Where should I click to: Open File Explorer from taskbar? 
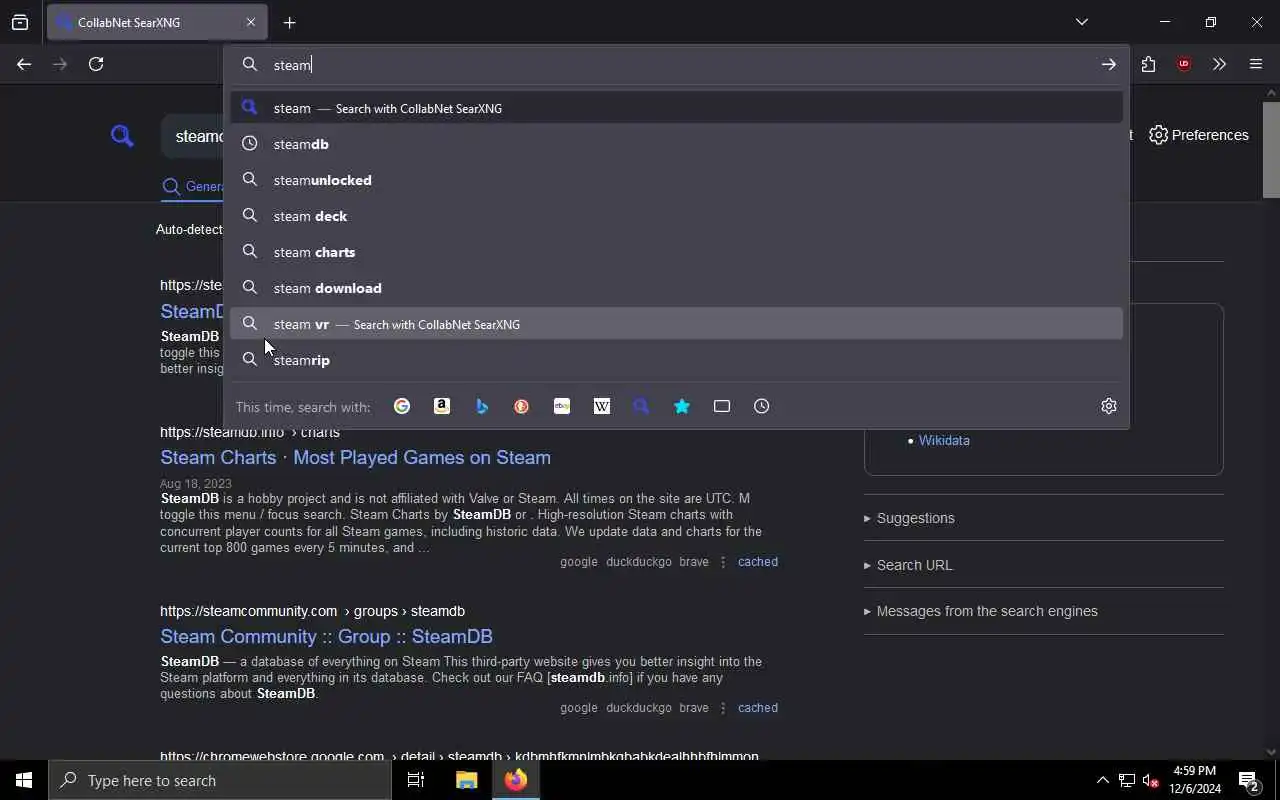pos(466,780)
